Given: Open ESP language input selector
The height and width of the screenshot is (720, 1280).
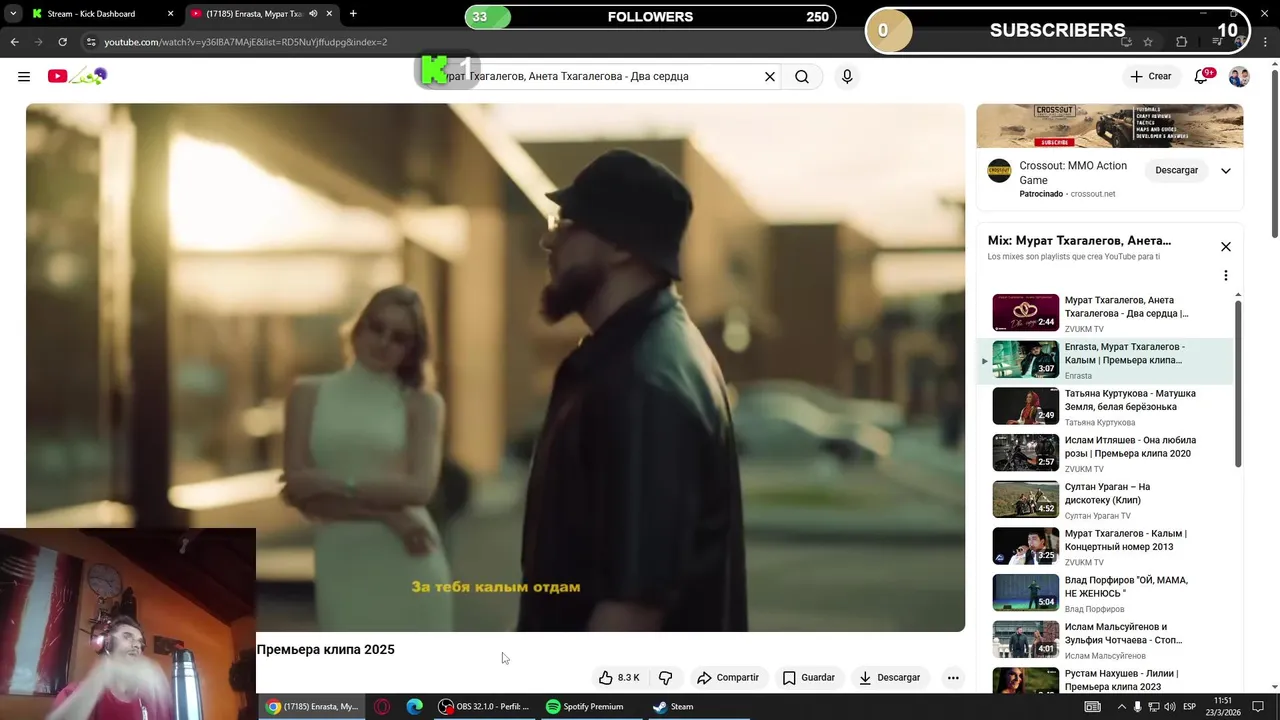Looking at the screenshot, I should pyautogui.click(x=1189, y=707).
